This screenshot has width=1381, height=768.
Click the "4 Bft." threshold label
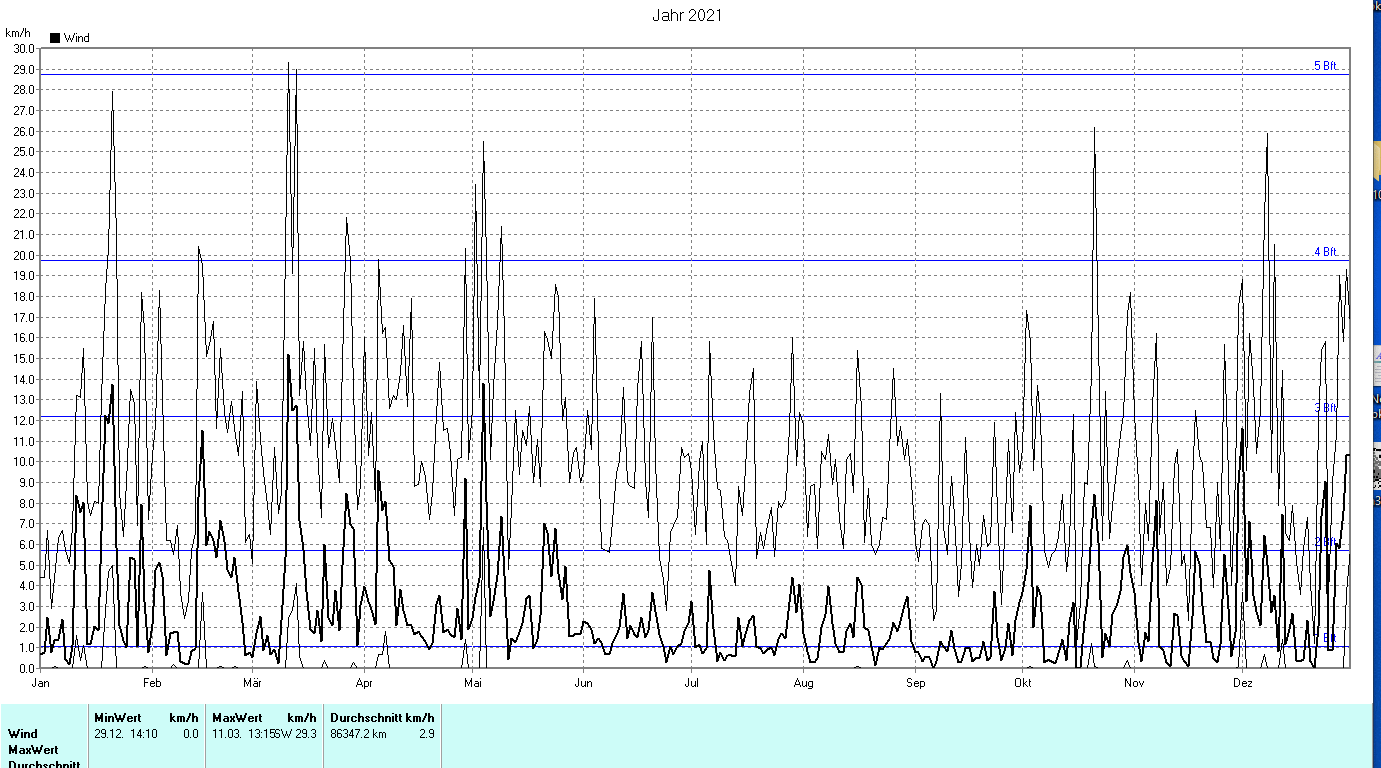click(x=1326, y=252)
